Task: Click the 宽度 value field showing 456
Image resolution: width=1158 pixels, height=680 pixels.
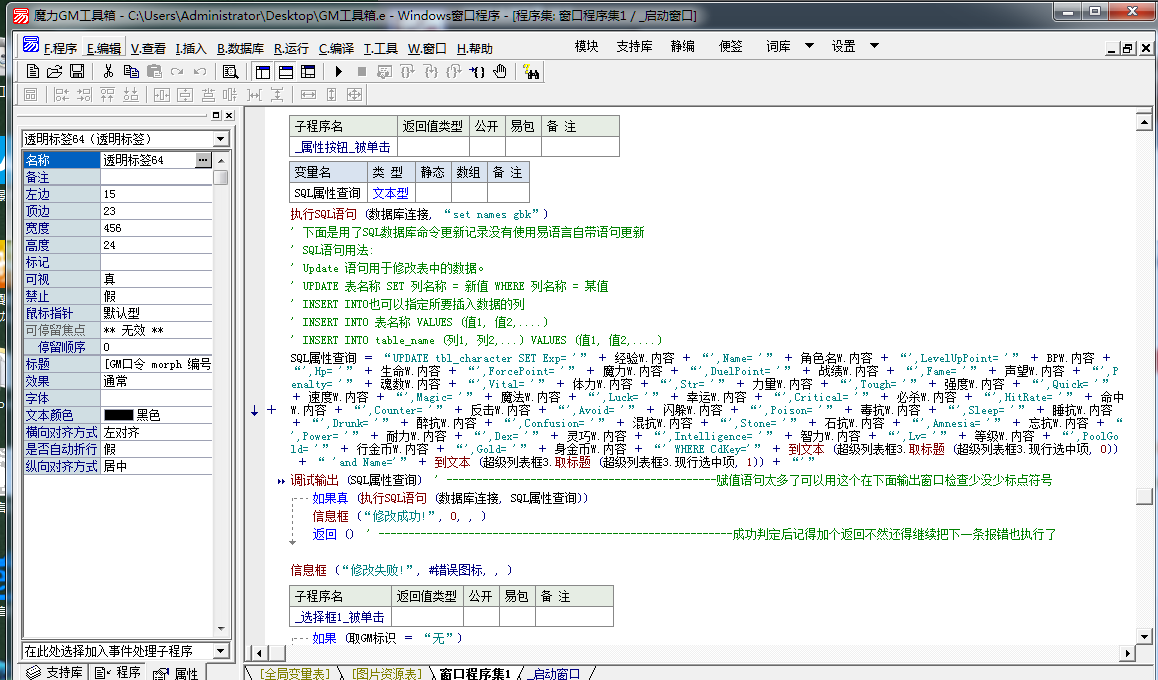Action: pyautogui.click(x=155, y=228)
